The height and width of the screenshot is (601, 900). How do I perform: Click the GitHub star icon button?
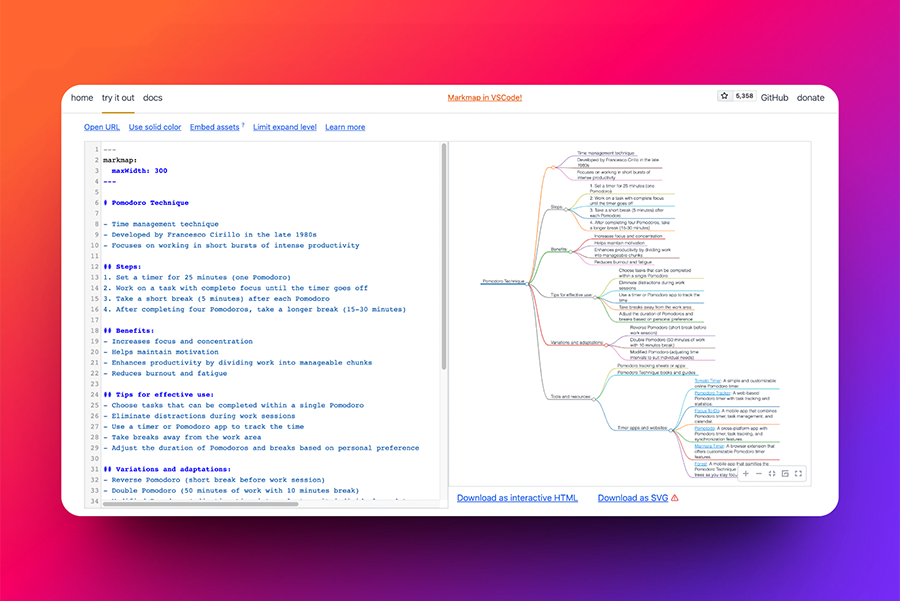(725, 97)
